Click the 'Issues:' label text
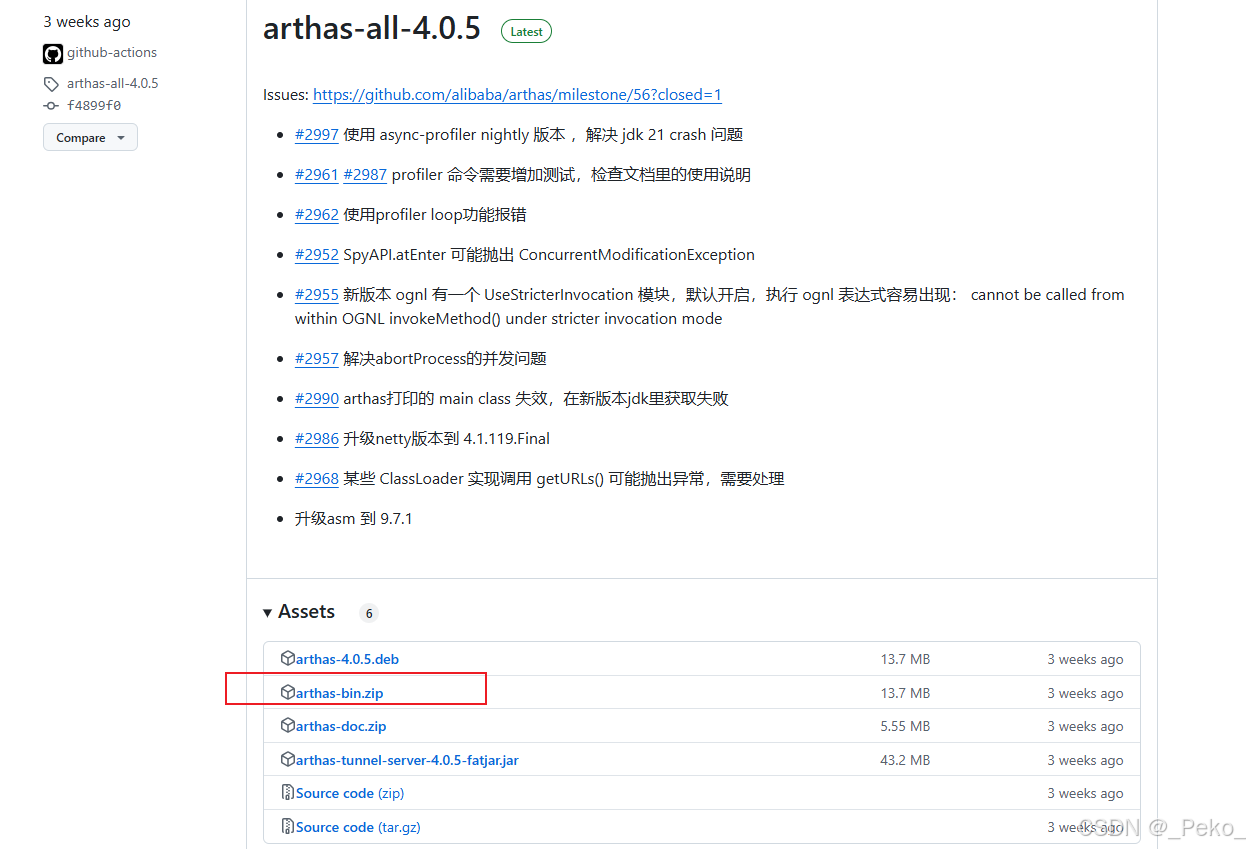 (286, 95)
